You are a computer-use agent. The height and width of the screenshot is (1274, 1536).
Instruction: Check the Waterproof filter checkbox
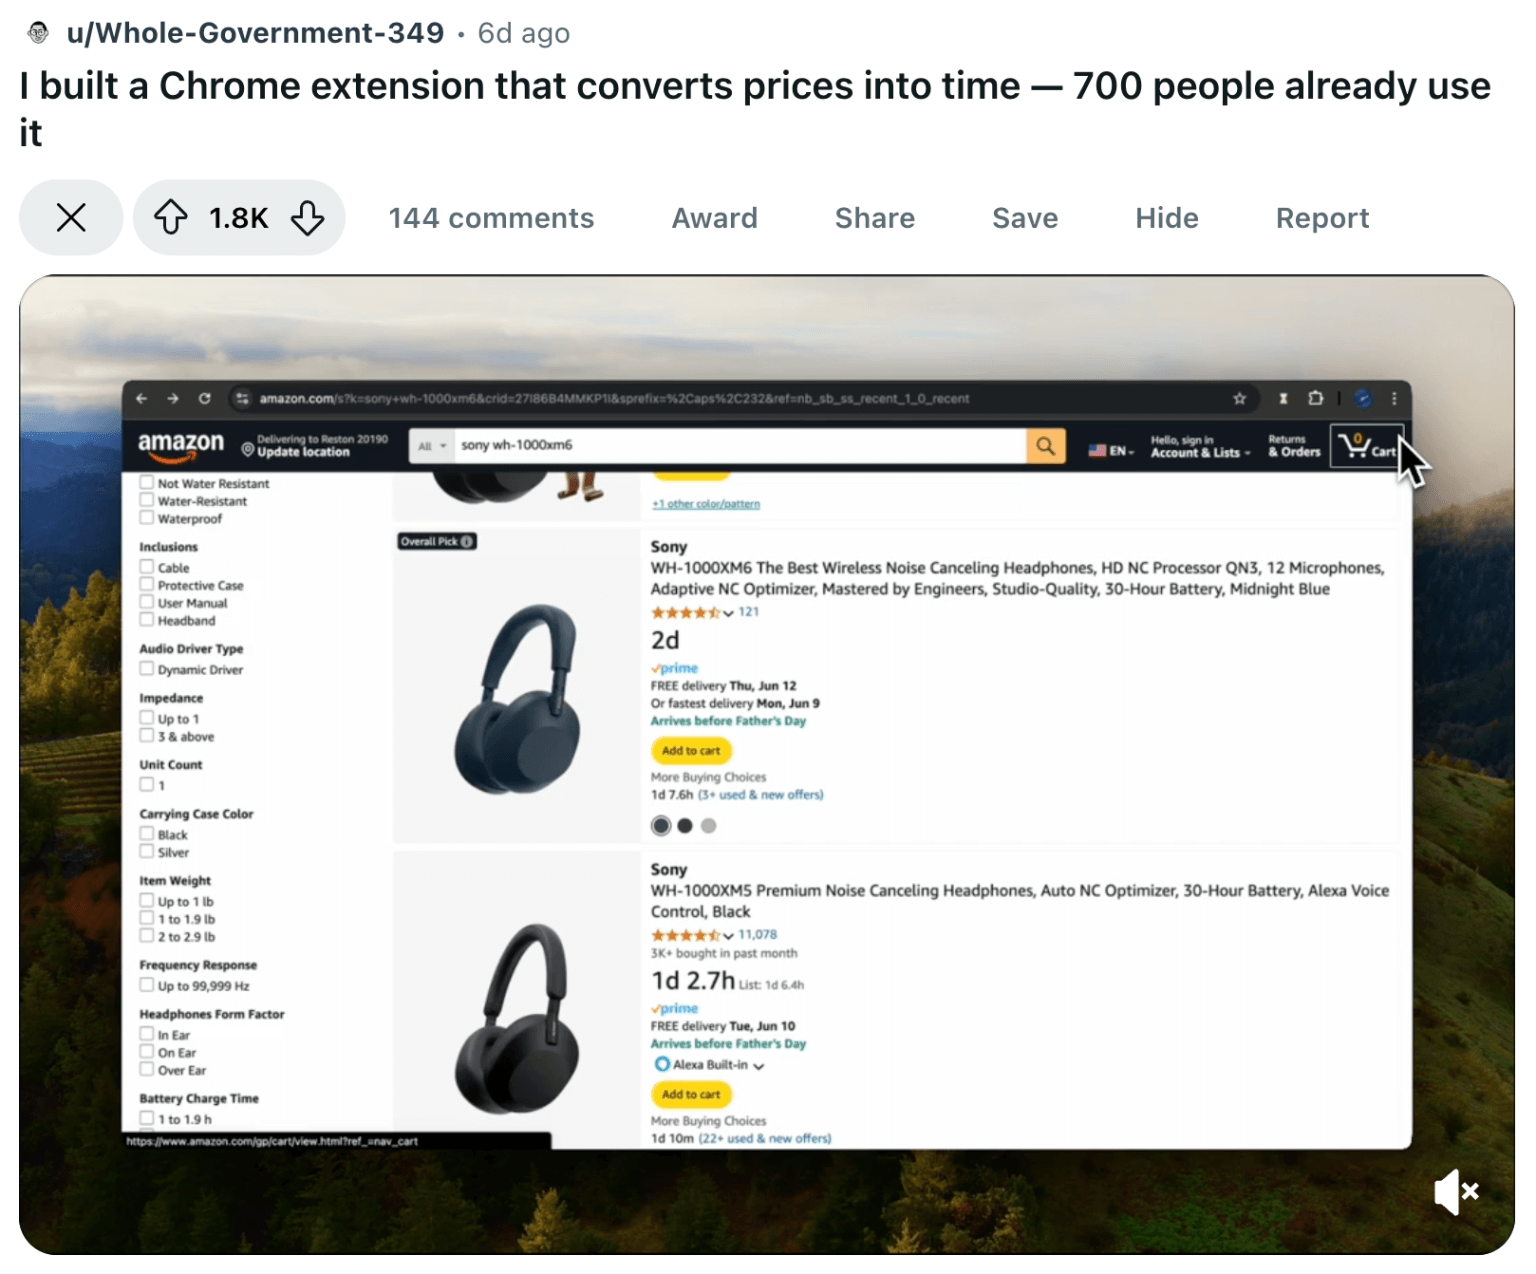pyautogui.click(x=147, y=518)
